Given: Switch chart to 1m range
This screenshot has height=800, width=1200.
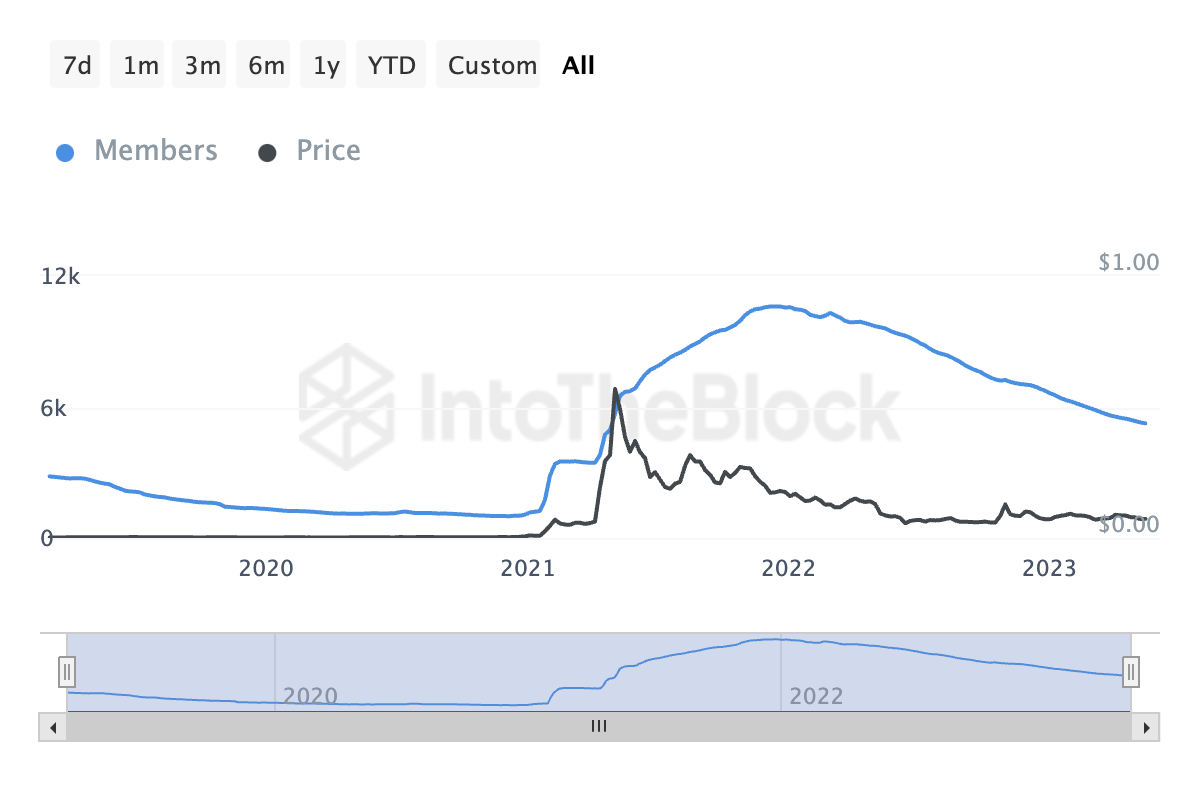Looking at the screenshot, I should click(x=140, y=66).
